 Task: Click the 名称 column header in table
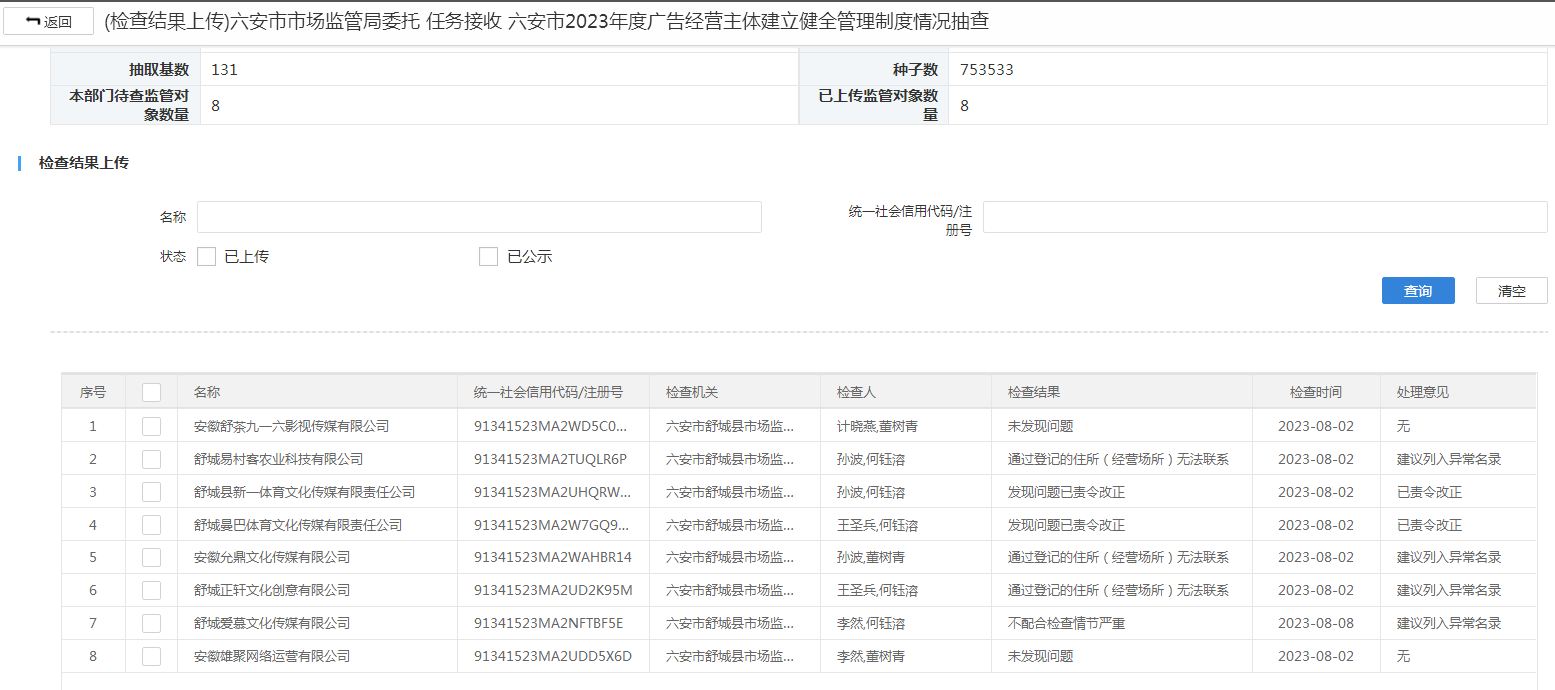tap(207, 392)
